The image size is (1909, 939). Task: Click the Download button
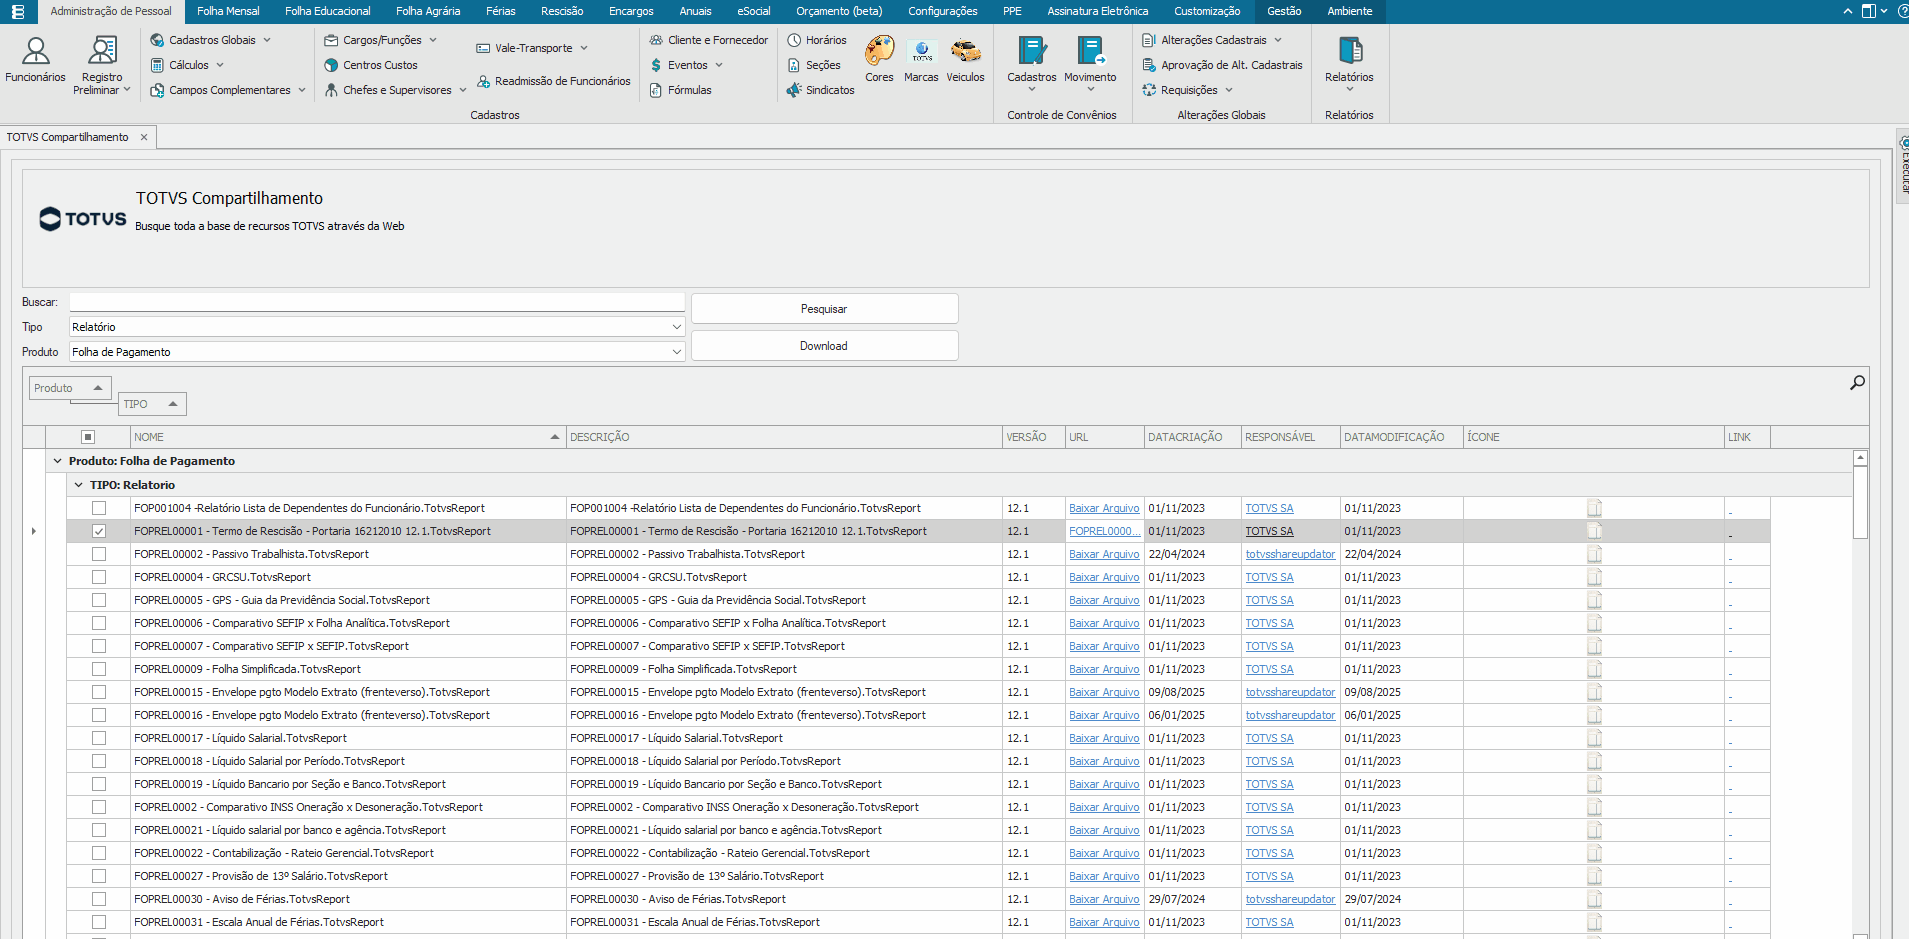pyautogui.click(x=824, y=346)
